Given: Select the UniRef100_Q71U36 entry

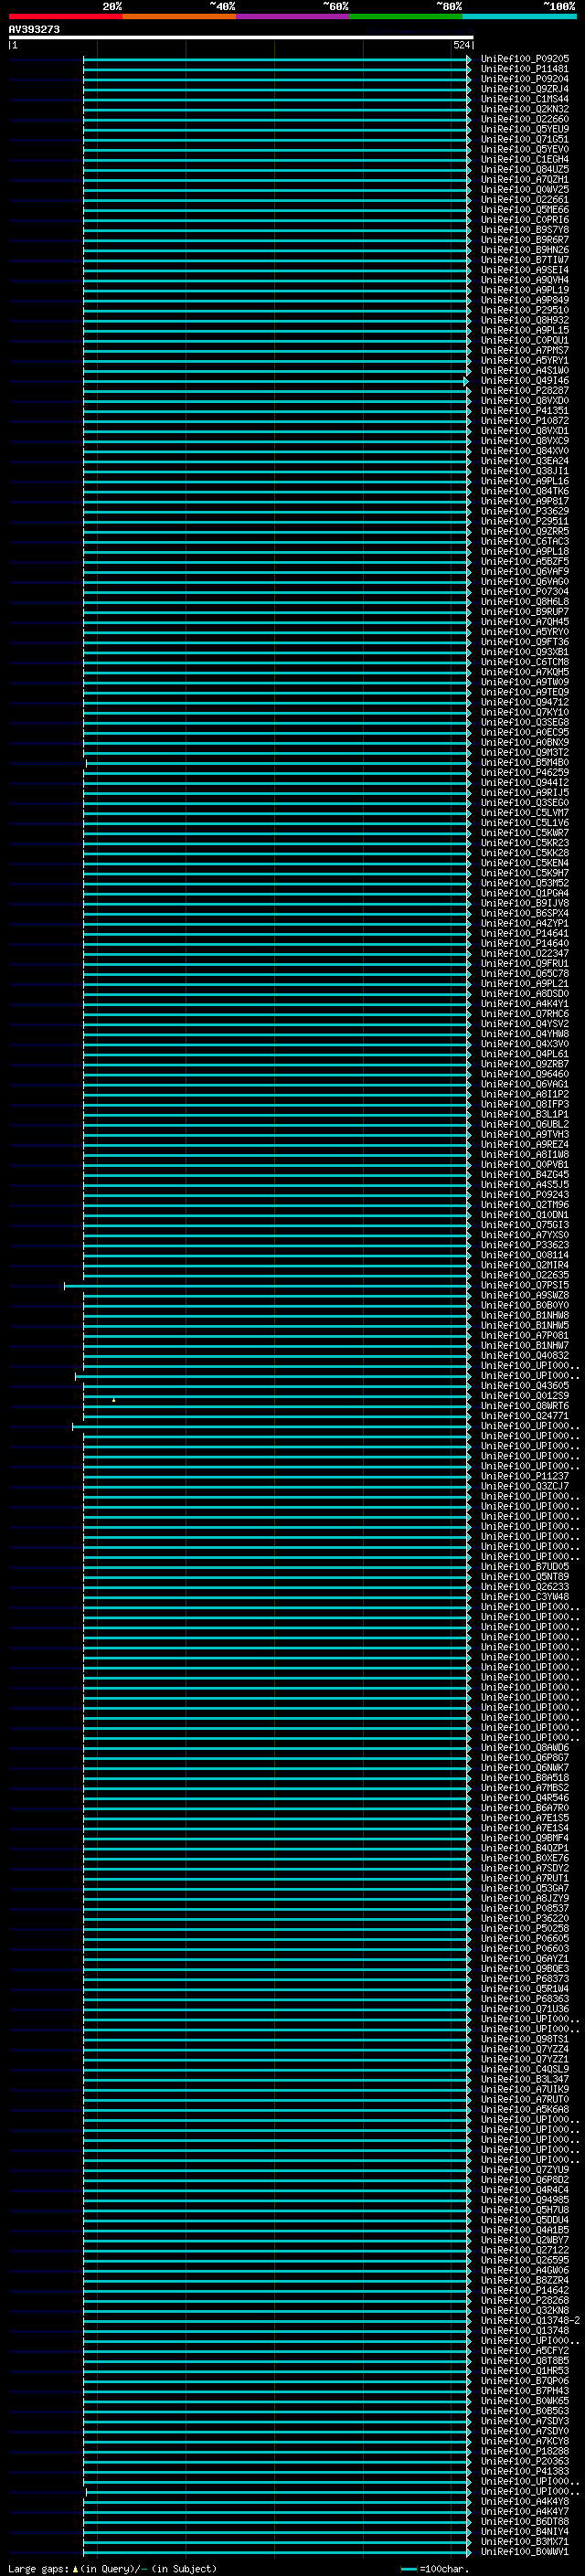Looking at the screenshot, I should [x=525, y=2009].
